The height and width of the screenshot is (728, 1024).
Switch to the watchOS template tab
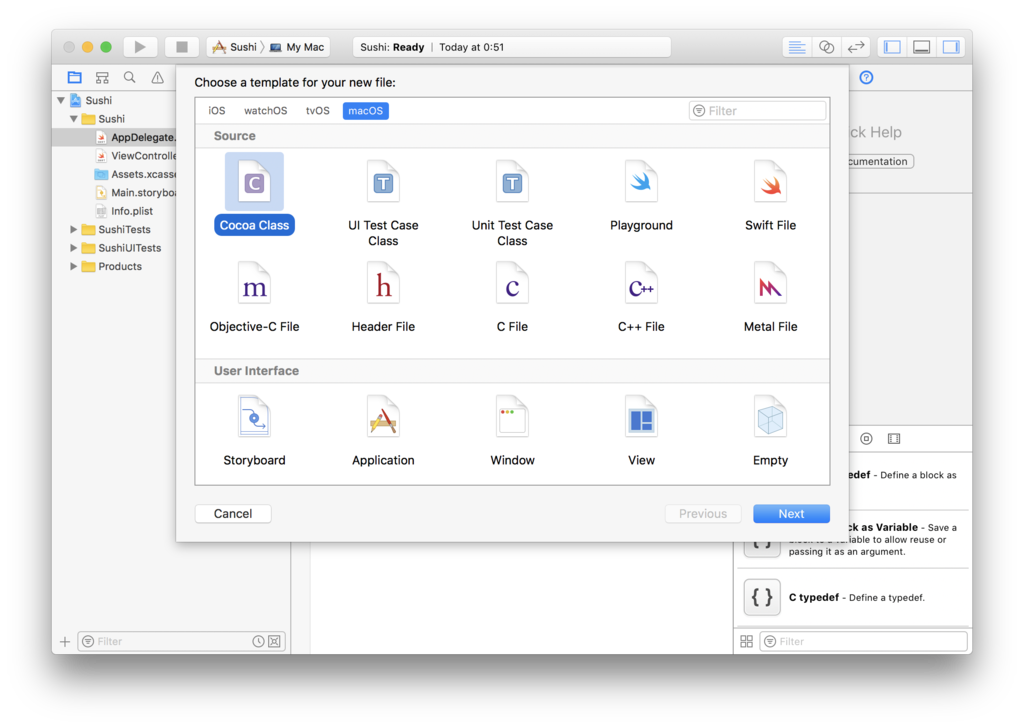pos(265,110)
